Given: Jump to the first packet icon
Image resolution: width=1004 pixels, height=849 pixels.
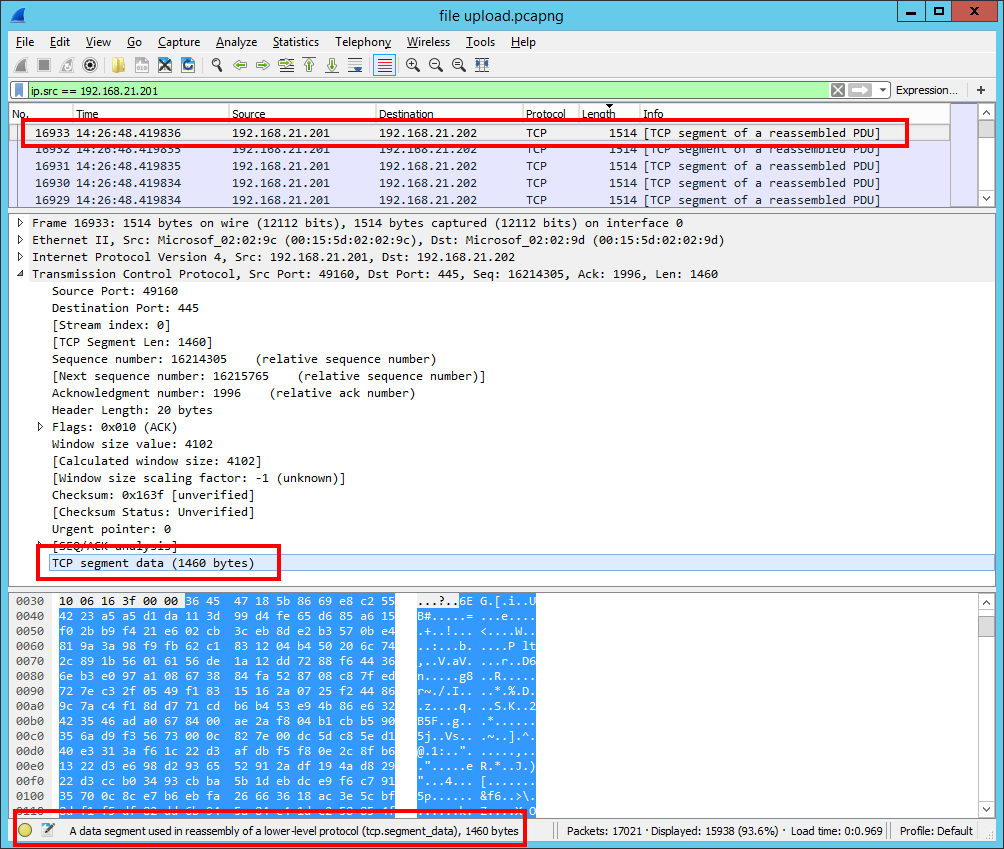Looking at the screenshot, I should [x=309, y=65].
